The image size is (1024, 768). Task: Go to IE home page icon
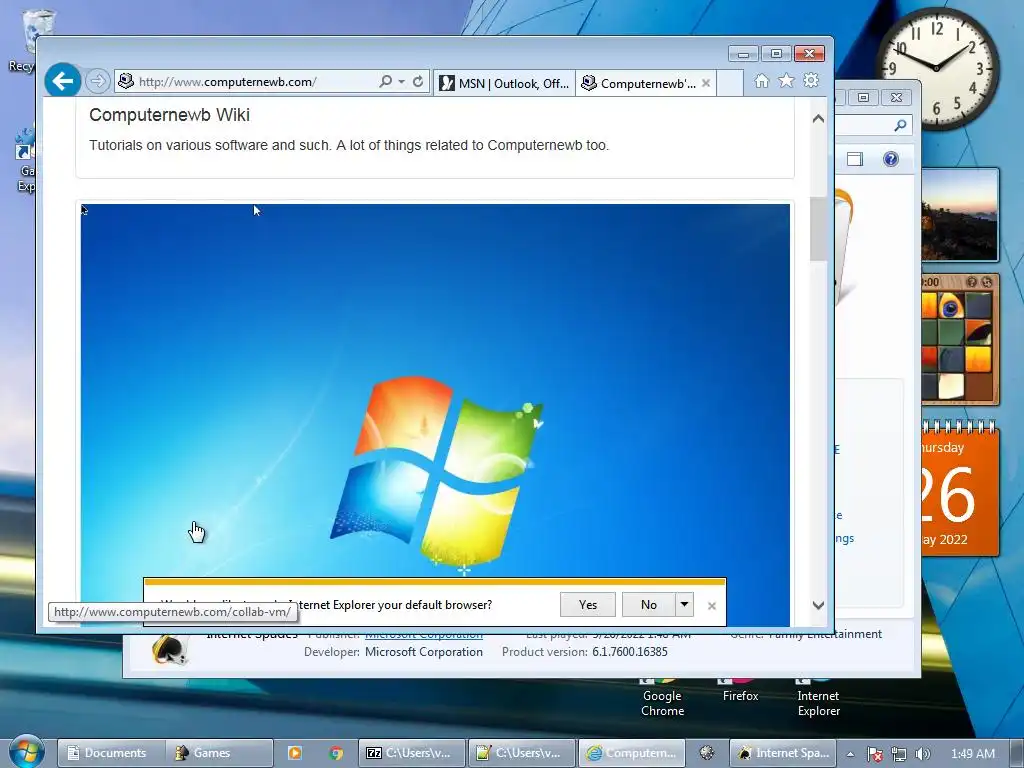click(761, 80)
